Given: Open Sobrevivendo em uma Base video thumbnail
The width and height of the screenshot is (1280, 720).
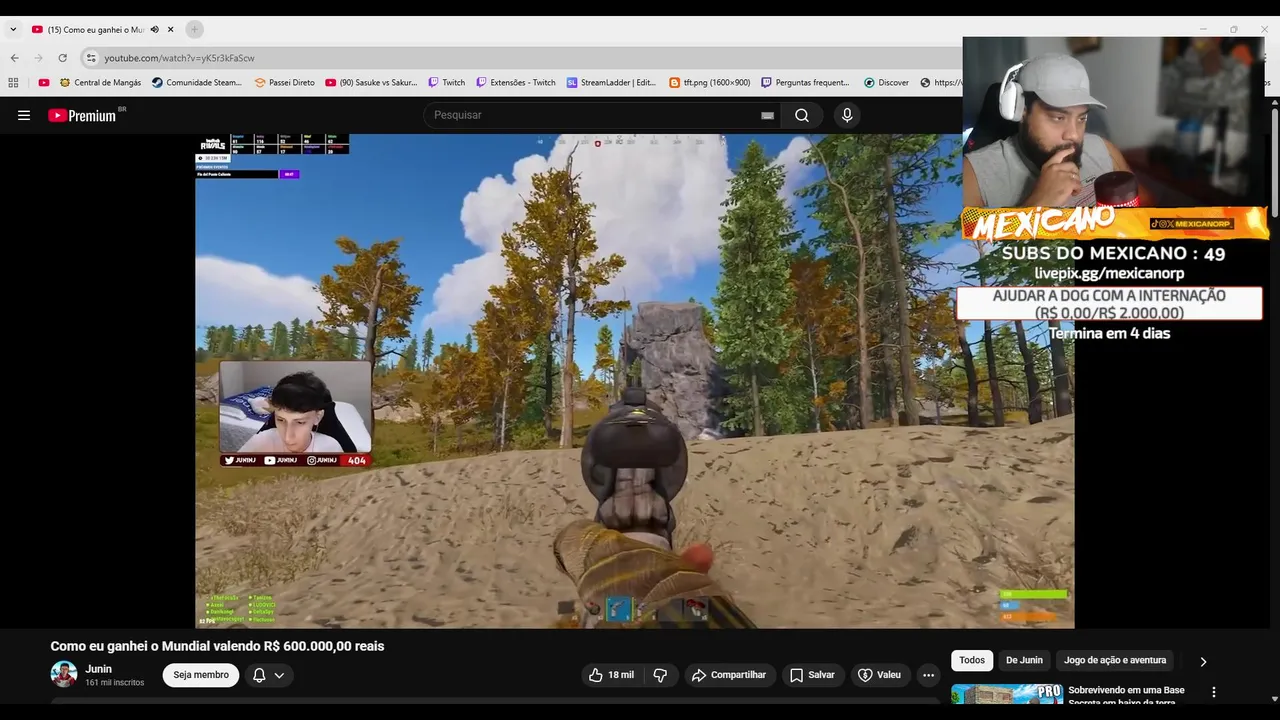Looking at the screenshot, I should (x=1007, y=694).
